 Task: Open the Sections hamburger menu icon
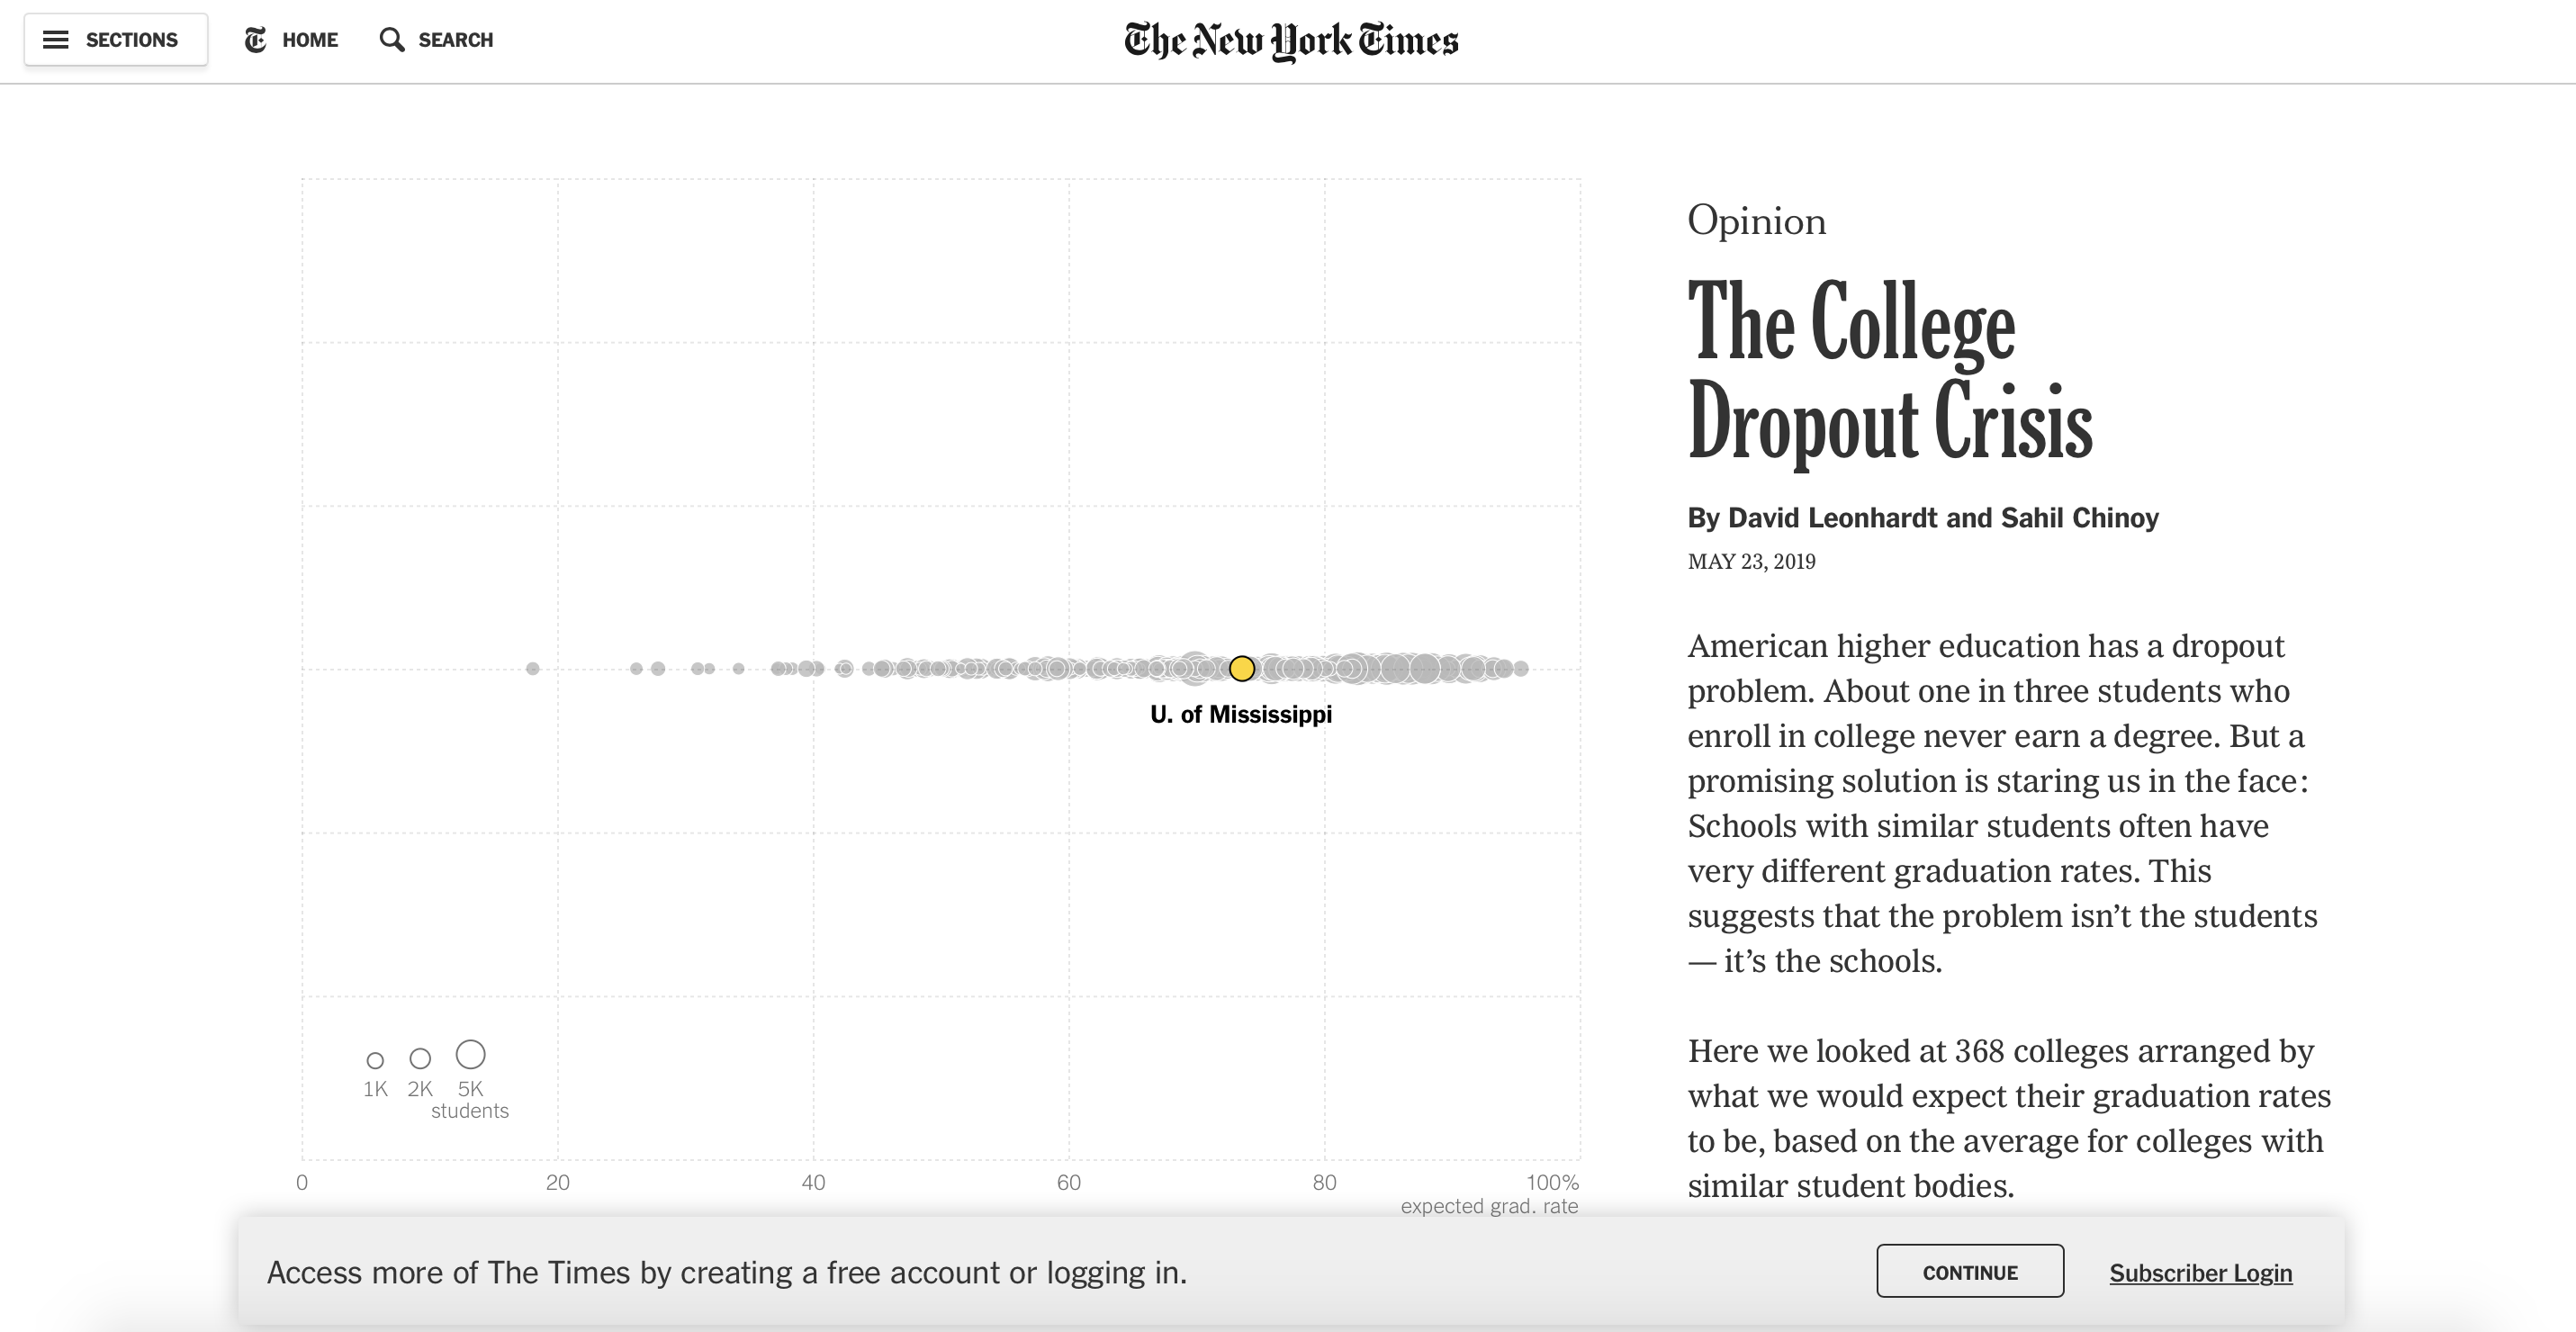click(56, 40)
